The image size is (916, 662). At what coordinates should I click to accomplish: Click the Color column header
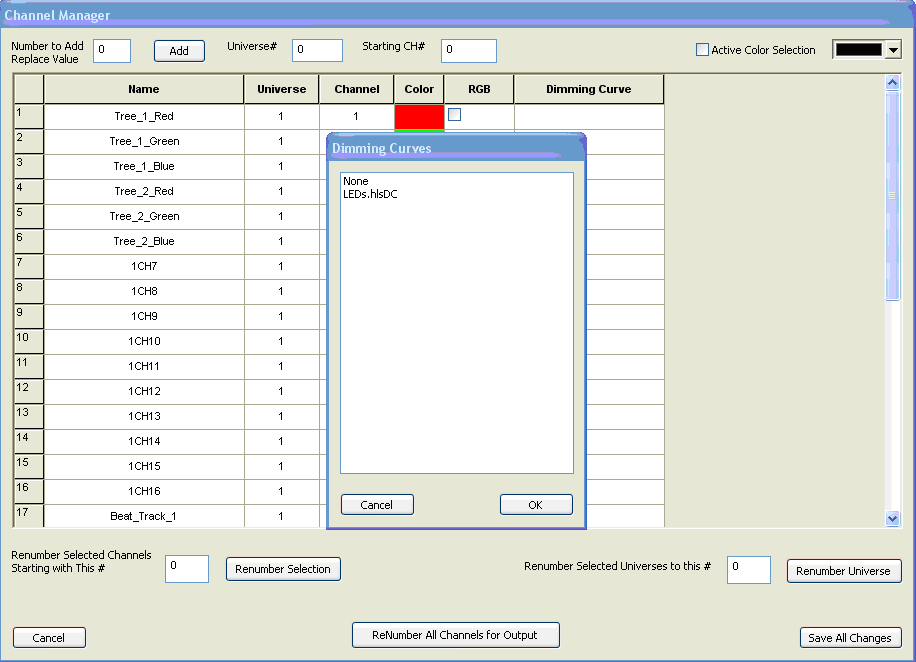419,89
